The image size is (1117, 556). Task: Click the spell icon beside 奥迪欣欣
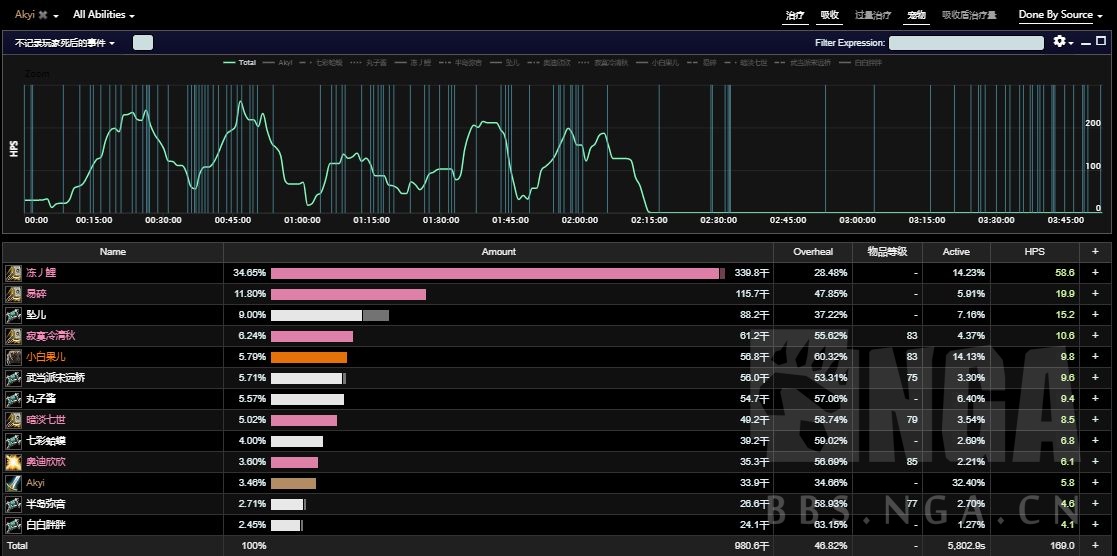point(14,462)
